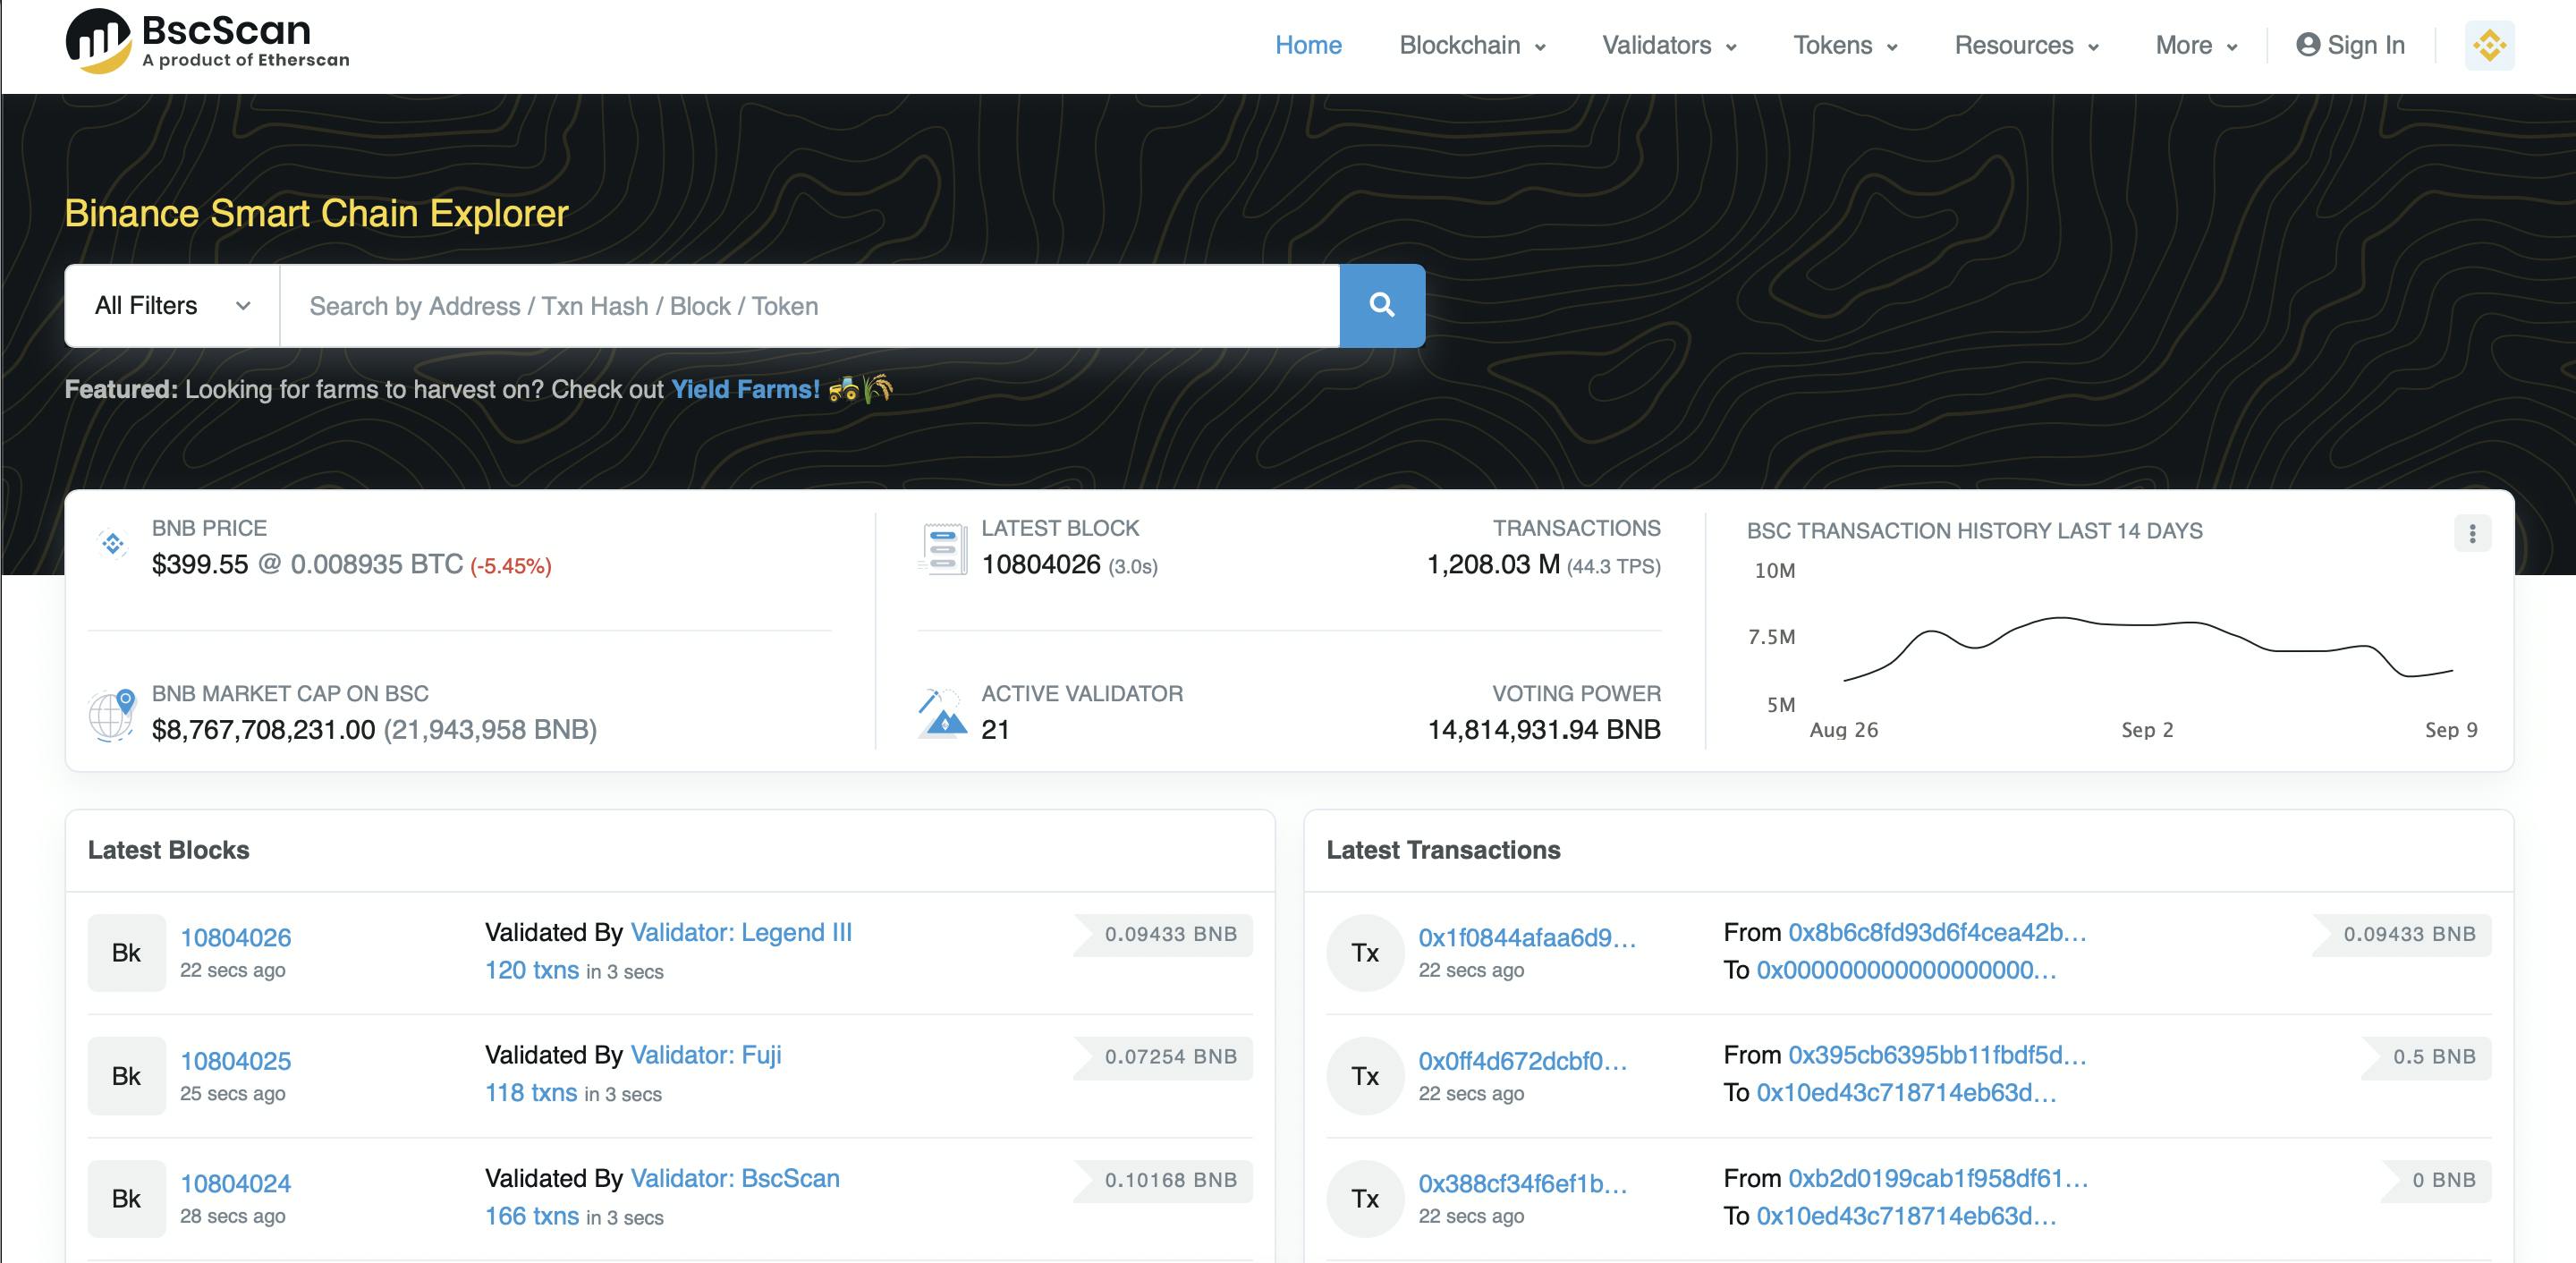Click the 0.10168 BNB block reward badge
The width and height of the screenshot is (2576, 1263).
click(1163, 1180)
